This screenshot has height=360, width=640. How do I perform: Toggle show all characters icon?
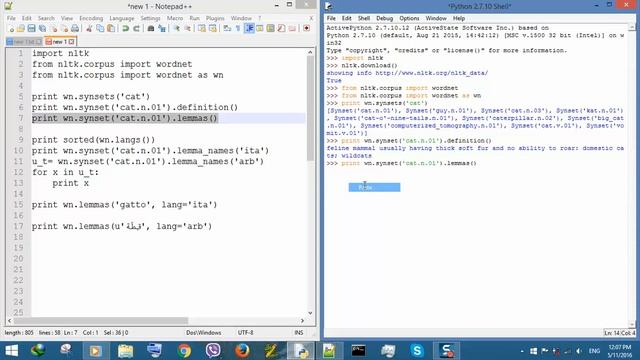point(238,28)
